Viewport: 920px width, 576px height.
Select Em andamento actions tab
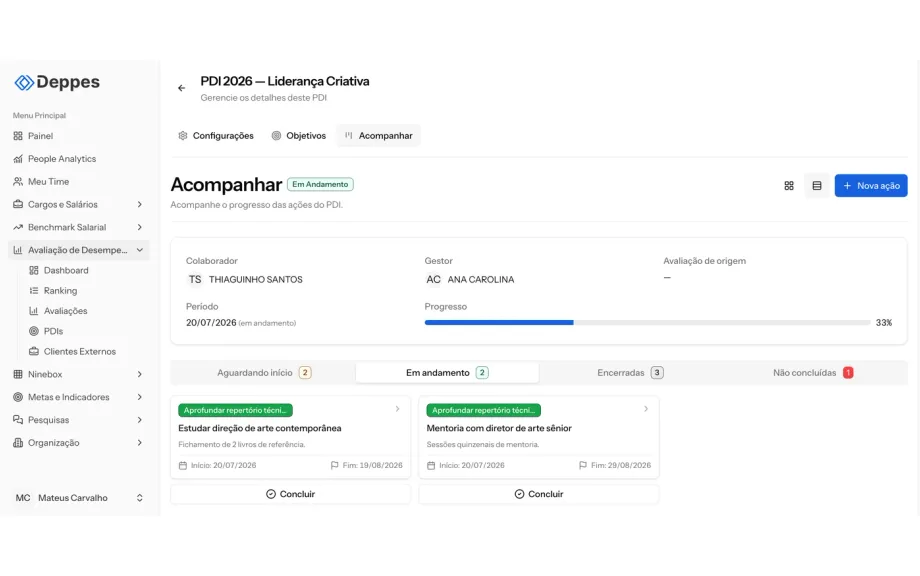coord(447,373)
